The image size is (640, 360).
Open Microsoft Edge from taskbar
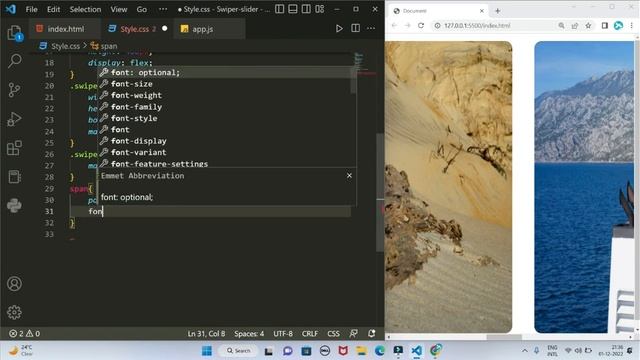coord(380,351)
